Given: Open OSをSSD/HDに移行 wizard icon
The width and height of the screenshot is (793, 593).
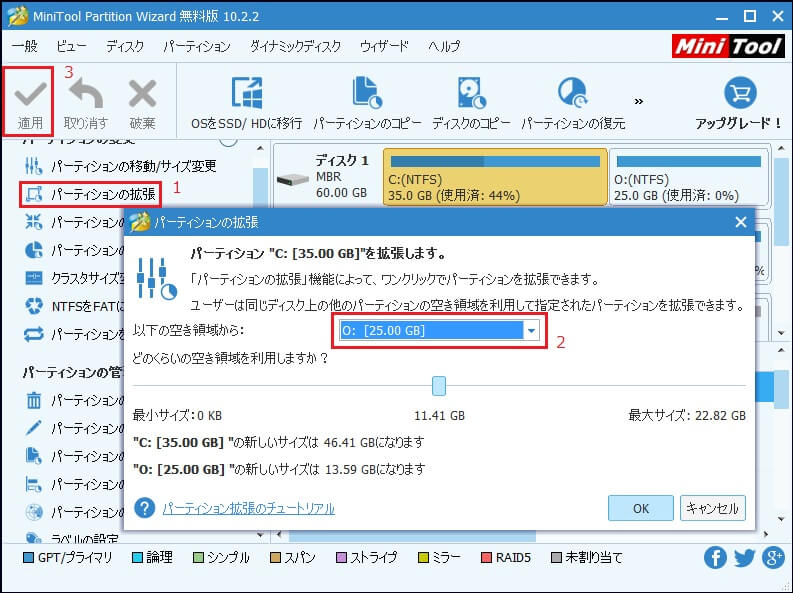Looking at the screenshot, I should pos(246,93).
